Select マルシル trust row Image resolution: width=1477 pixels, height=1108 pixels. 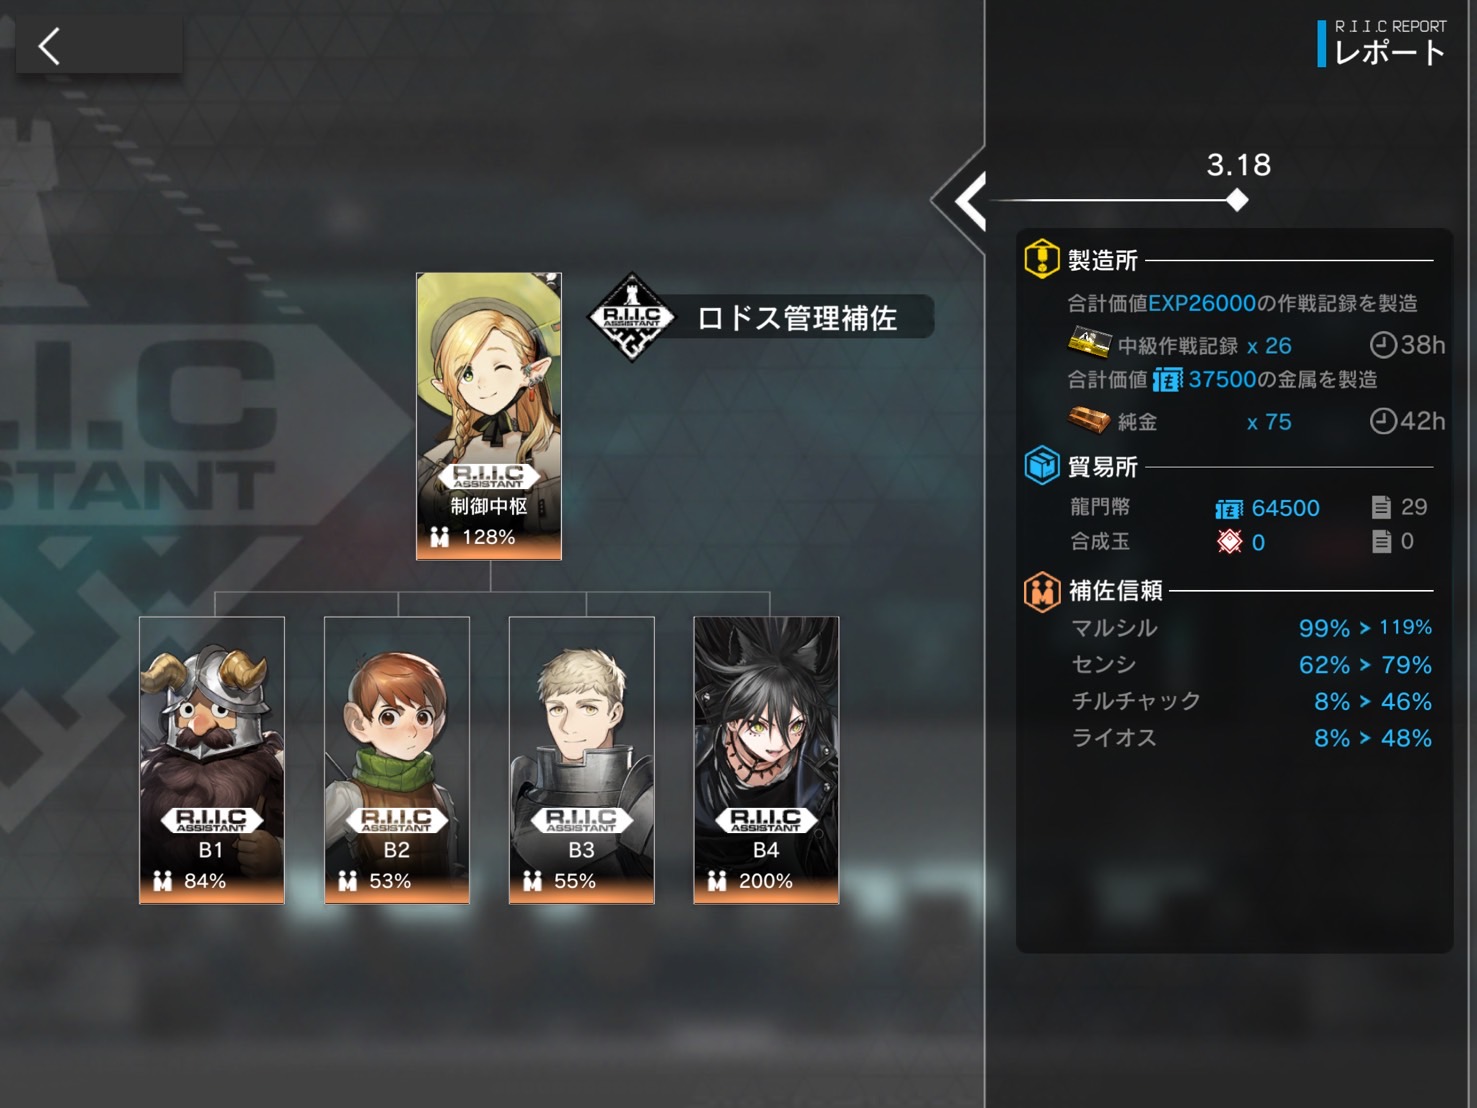[x=1251, y=628]
